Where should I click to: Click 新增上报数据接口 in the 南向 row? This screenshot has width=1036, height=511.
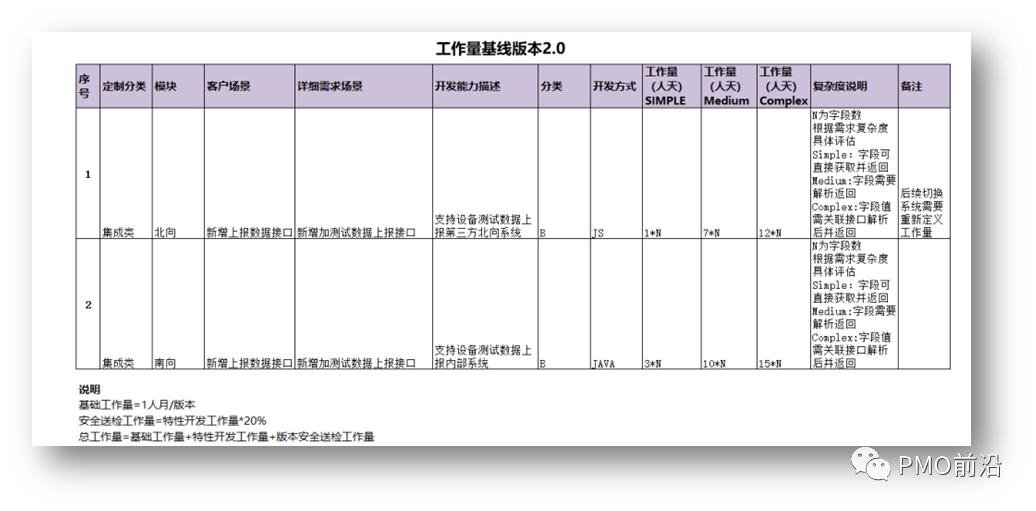coord(250,304)
